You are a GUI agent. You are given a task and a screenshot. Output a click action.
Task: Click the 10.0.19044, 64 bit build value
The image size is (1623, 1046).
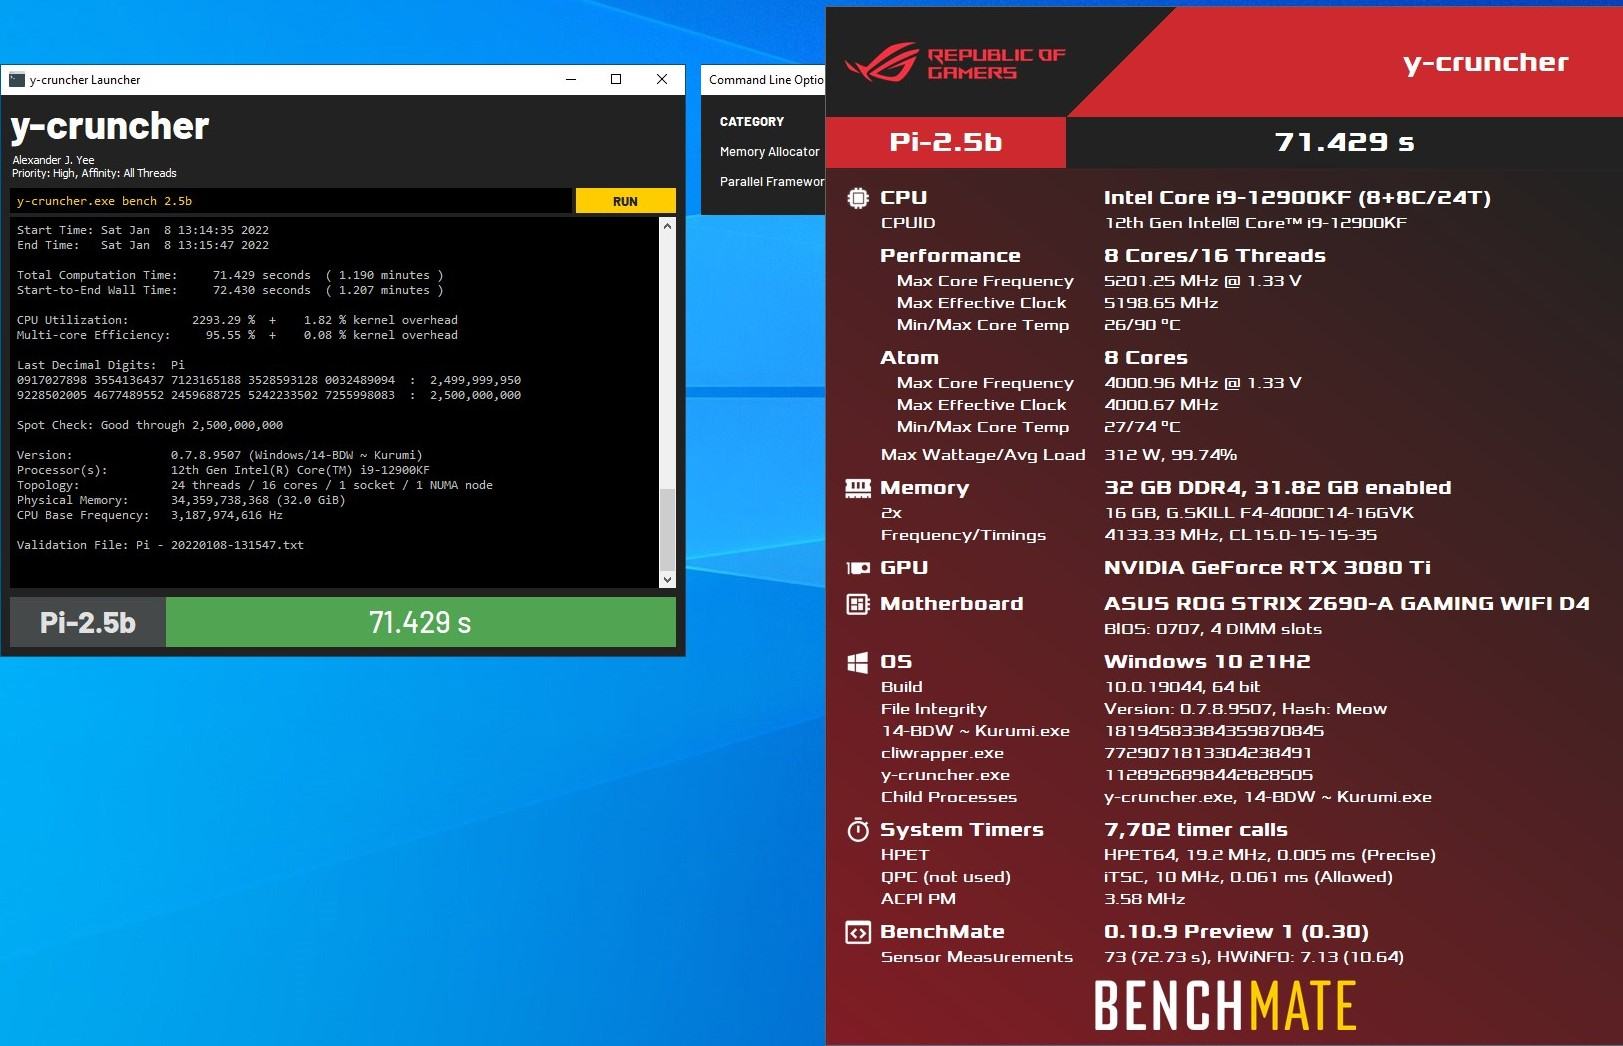click(x=1182, y=687)
